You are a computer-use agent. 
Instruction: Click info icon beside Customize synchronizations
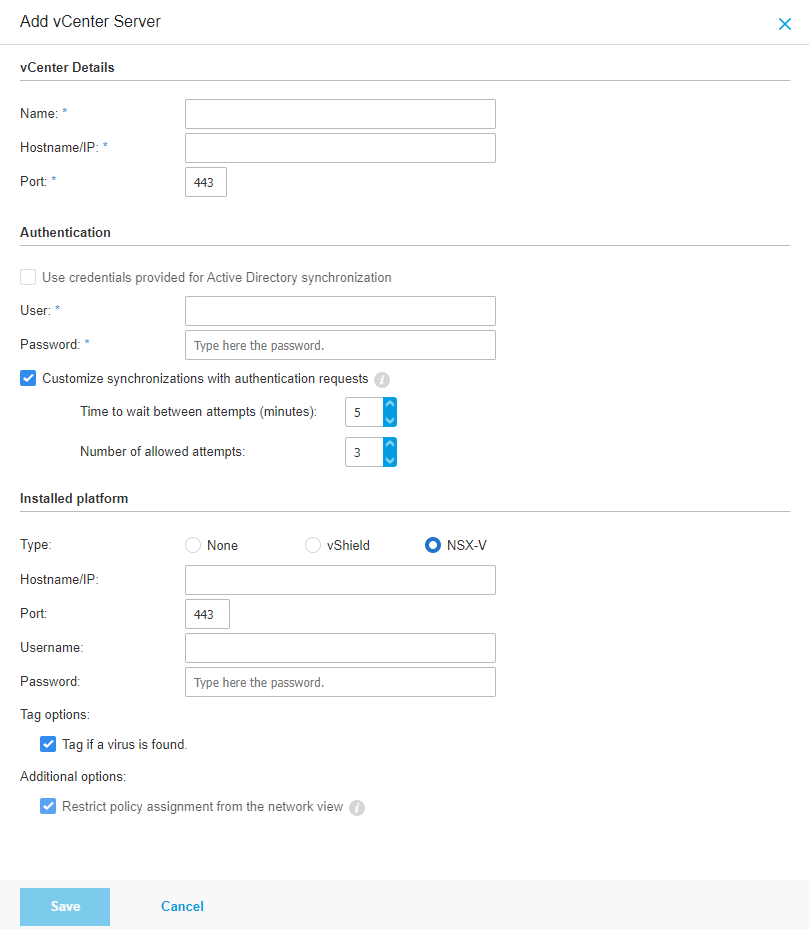click(382, 380)
